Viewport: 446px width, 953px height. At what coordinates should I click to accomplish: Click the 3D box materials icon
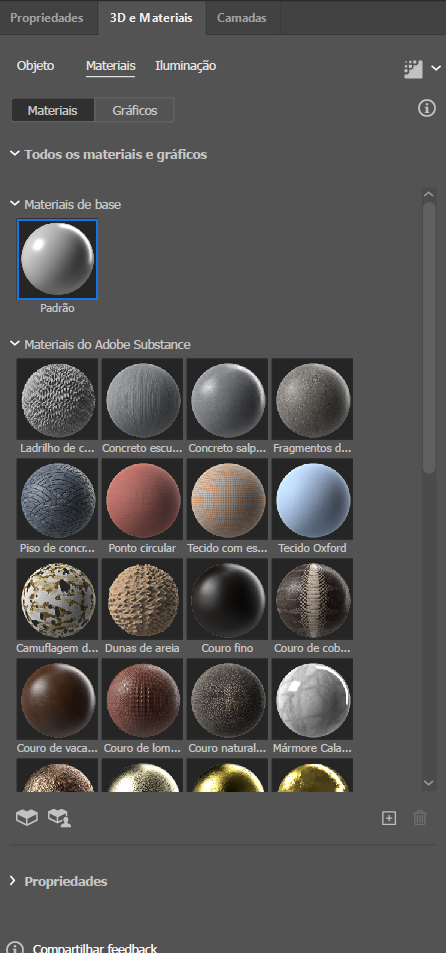pos(27,817)
